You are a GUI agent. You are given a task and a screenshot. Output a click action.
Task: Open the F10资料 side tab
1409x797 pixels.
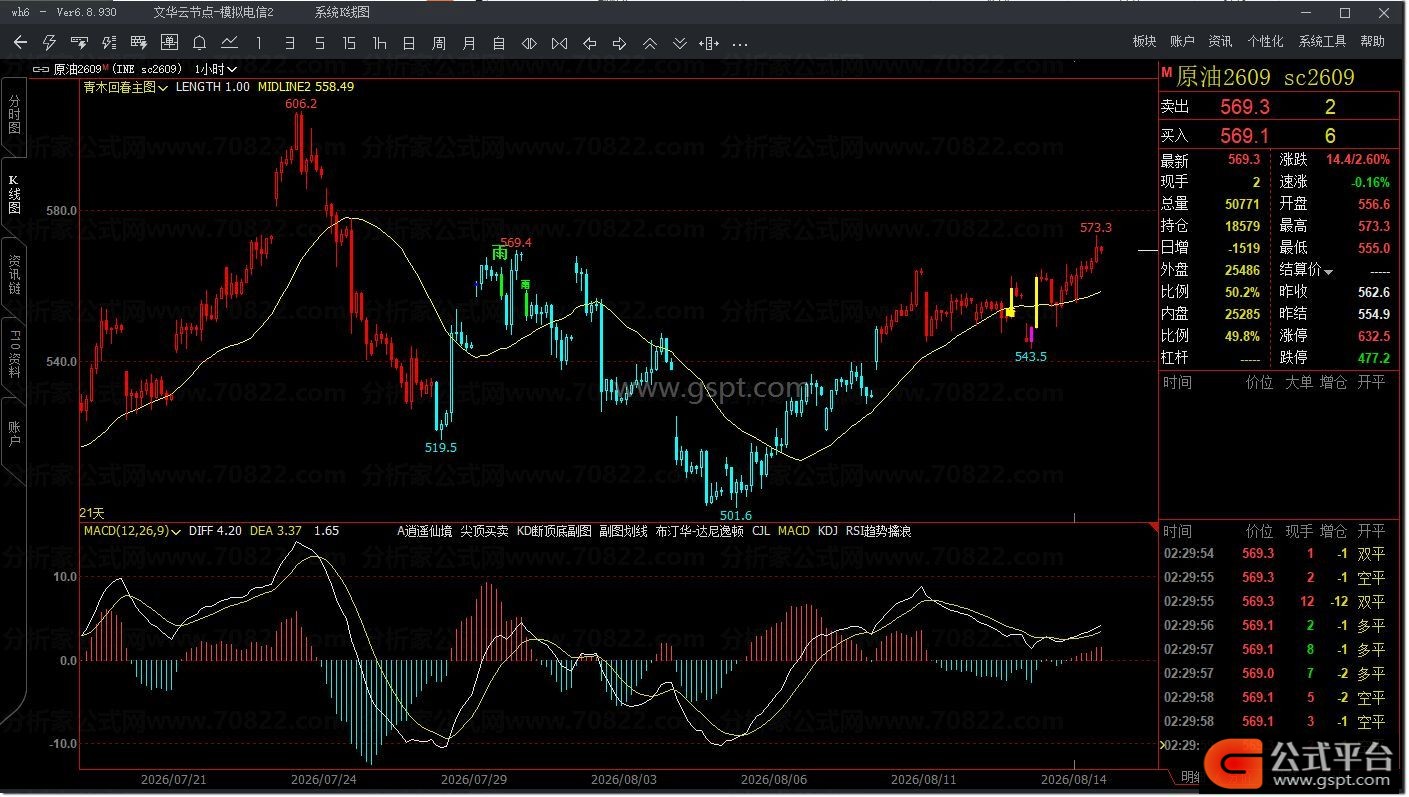click(14, 354)
